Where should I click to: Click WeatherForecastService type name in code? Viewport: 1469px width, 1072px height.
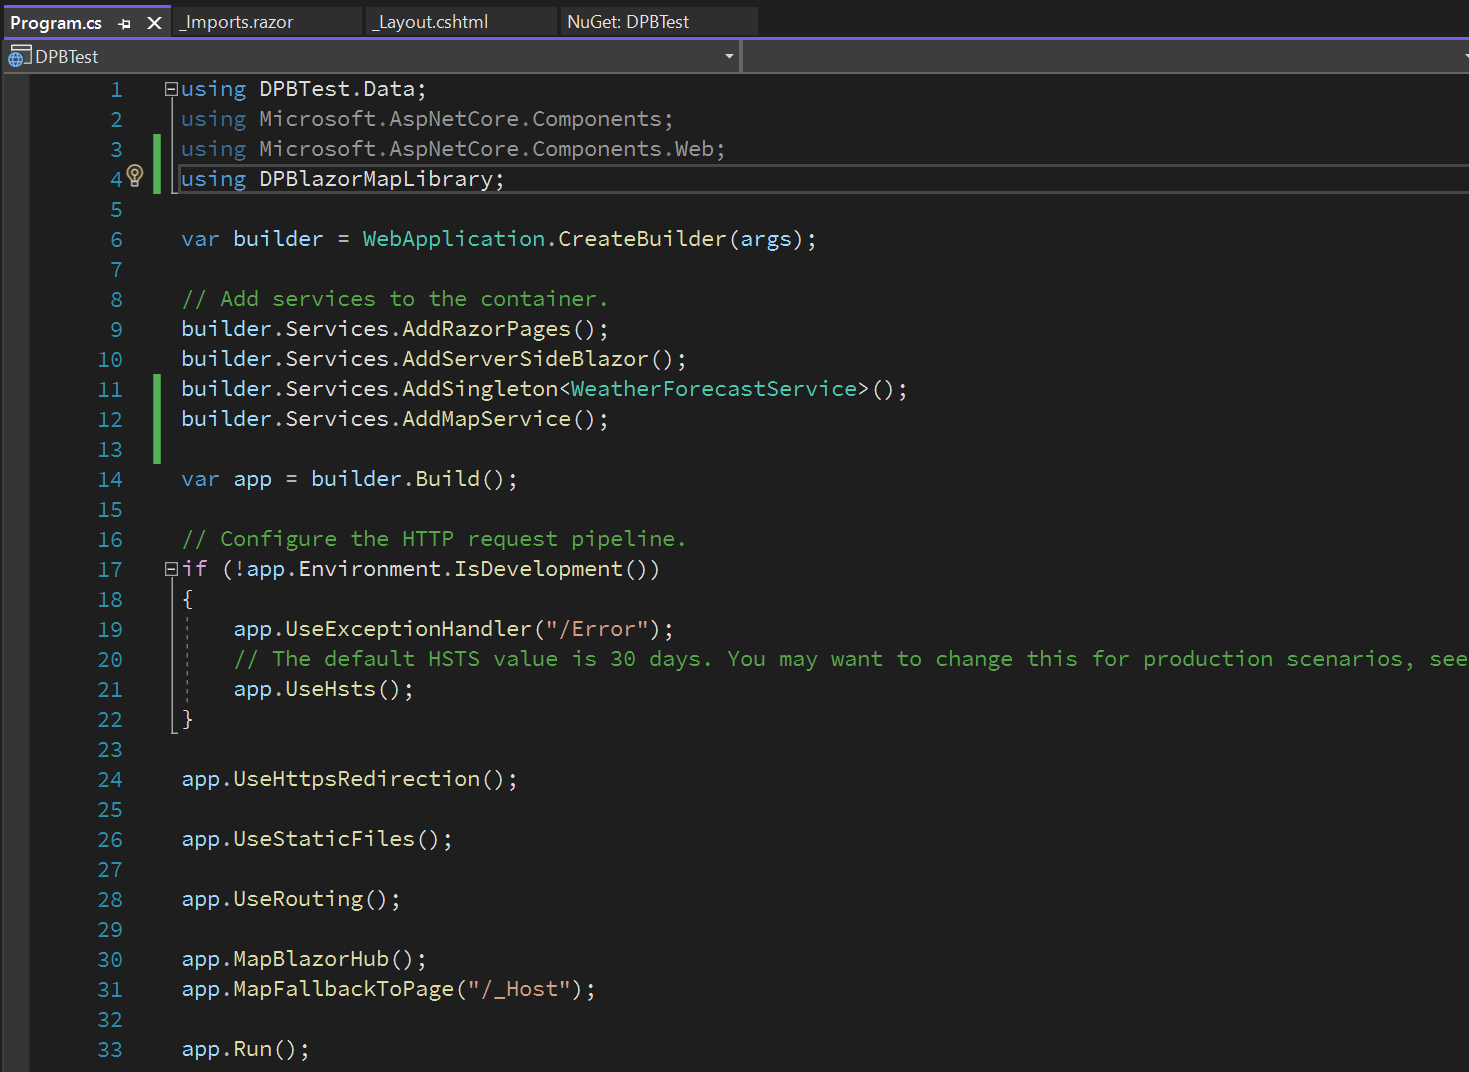[x=714, y=389]
